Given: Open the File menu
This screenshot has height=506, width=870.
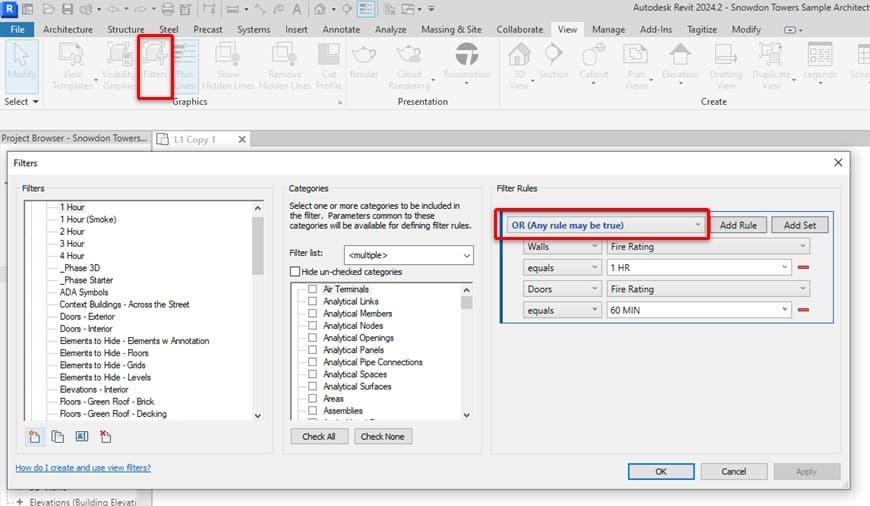Looking at the screenshot, I should point(17,29).
